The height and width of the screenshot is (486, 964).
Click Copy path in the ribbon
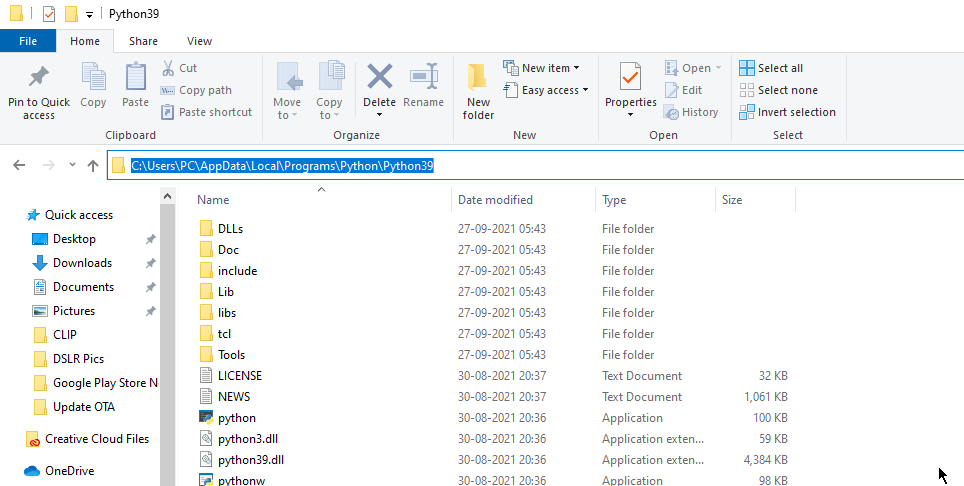[x=196, y=90]
